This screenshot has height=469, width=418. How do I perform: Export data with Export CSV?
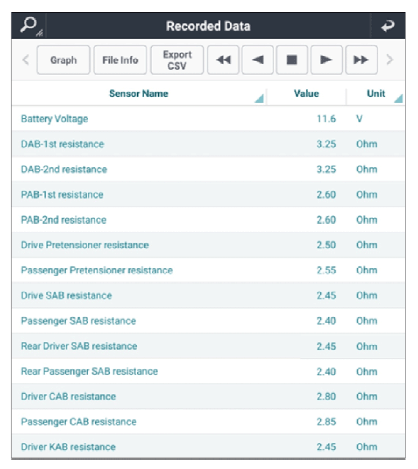tap(177, 60)
